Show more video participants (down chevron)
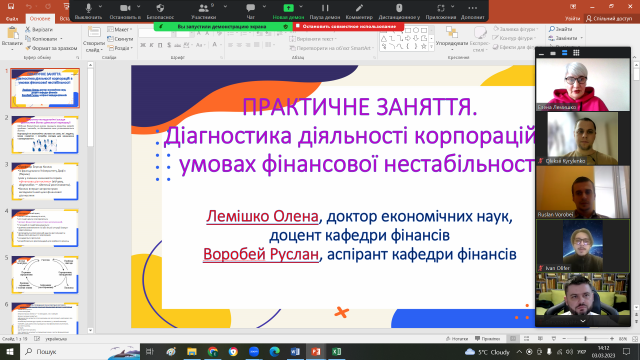This screenshot has height=360, width=640. click(583, 321)
